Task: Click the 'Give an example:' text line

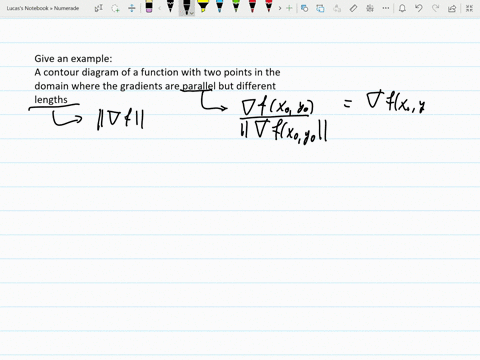Action: tap(73, 59)
